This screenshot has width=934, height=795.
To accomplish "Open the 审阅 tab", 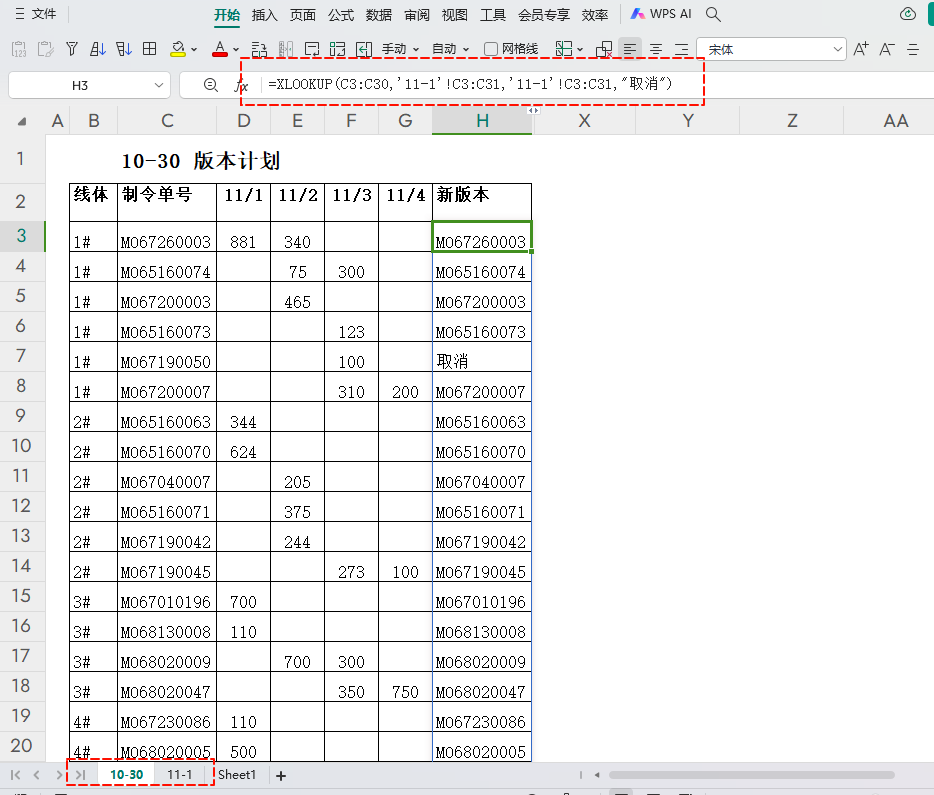I will 417,15.
